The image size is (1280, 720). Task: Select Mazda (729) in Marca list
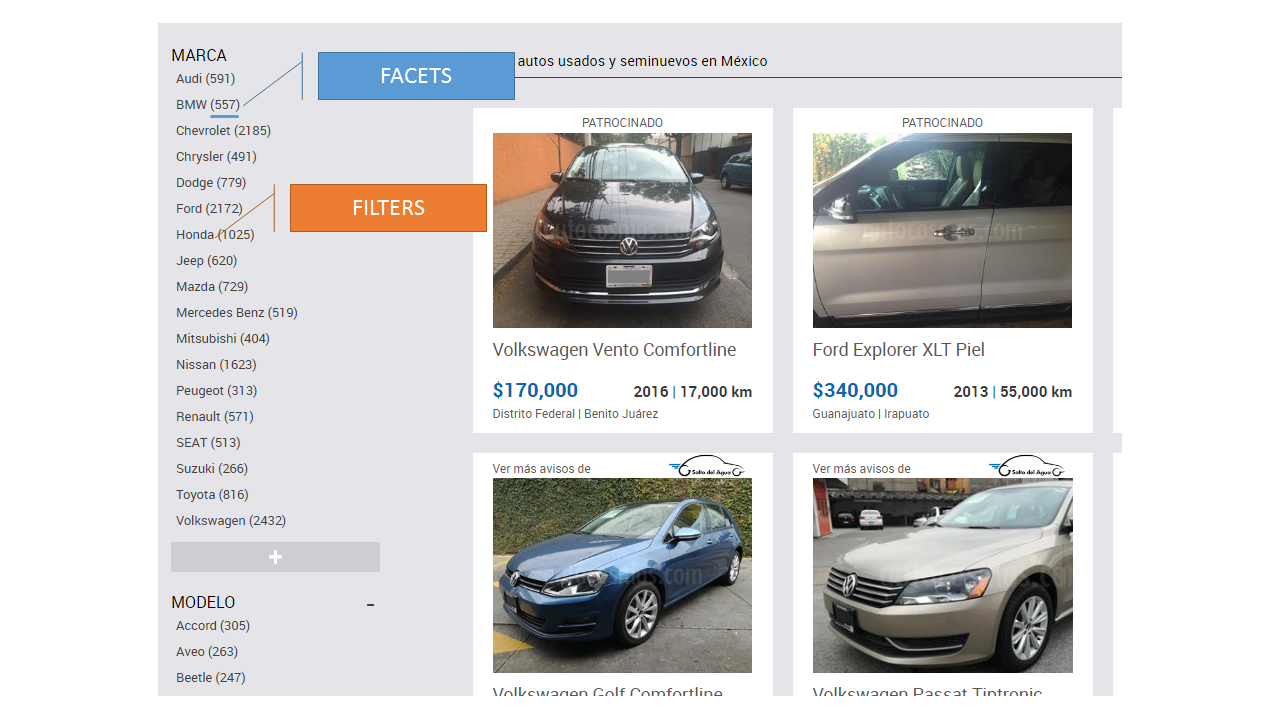212,287
